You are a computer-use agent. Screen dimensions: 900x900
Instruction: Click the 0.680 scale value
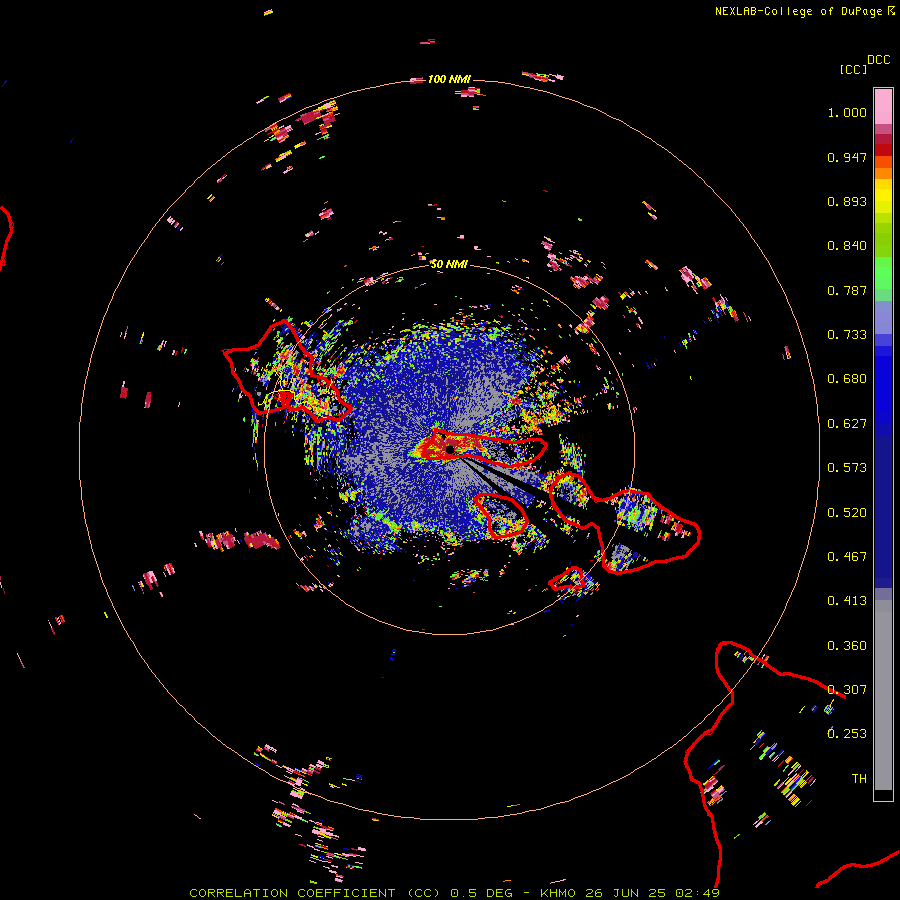[x=847, y=379]
